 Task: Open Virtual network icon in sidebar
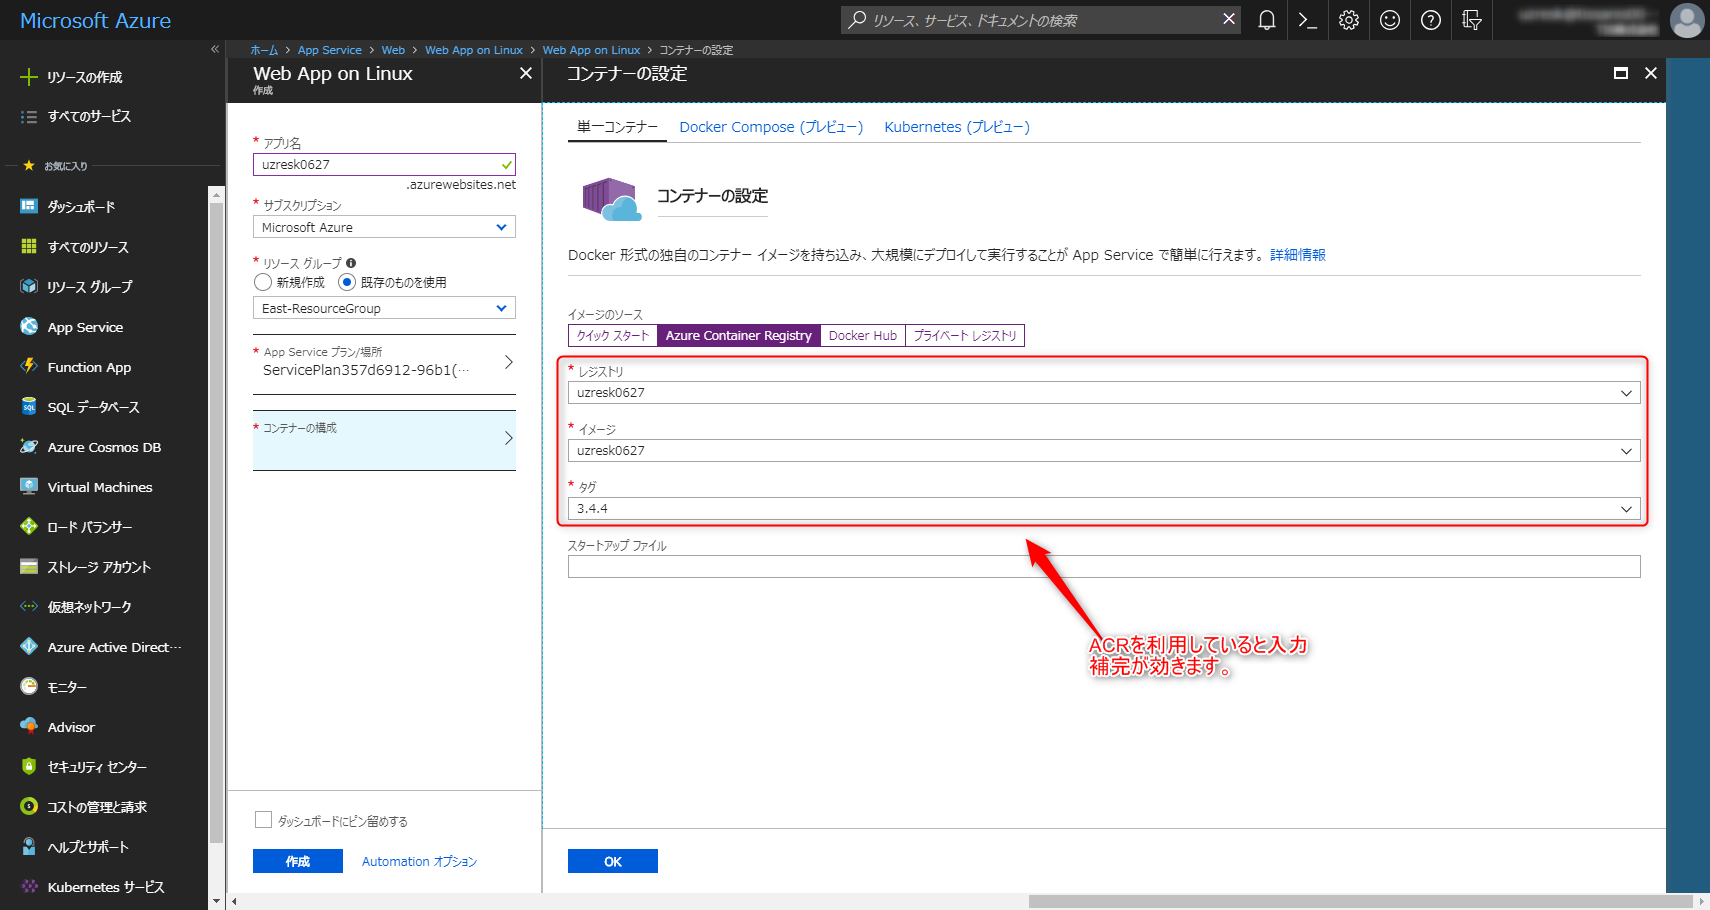[x=29, y=606]
